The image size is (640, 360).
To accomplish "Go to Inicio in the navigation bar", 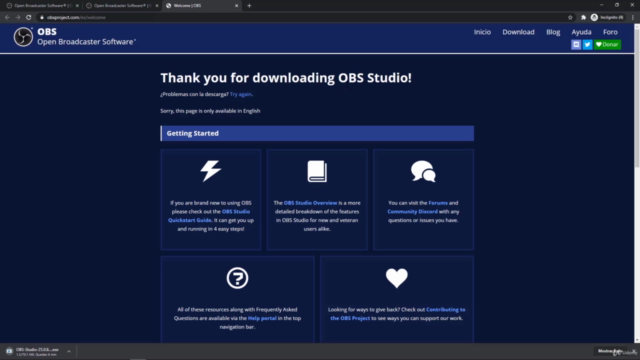I will point(482,32).
